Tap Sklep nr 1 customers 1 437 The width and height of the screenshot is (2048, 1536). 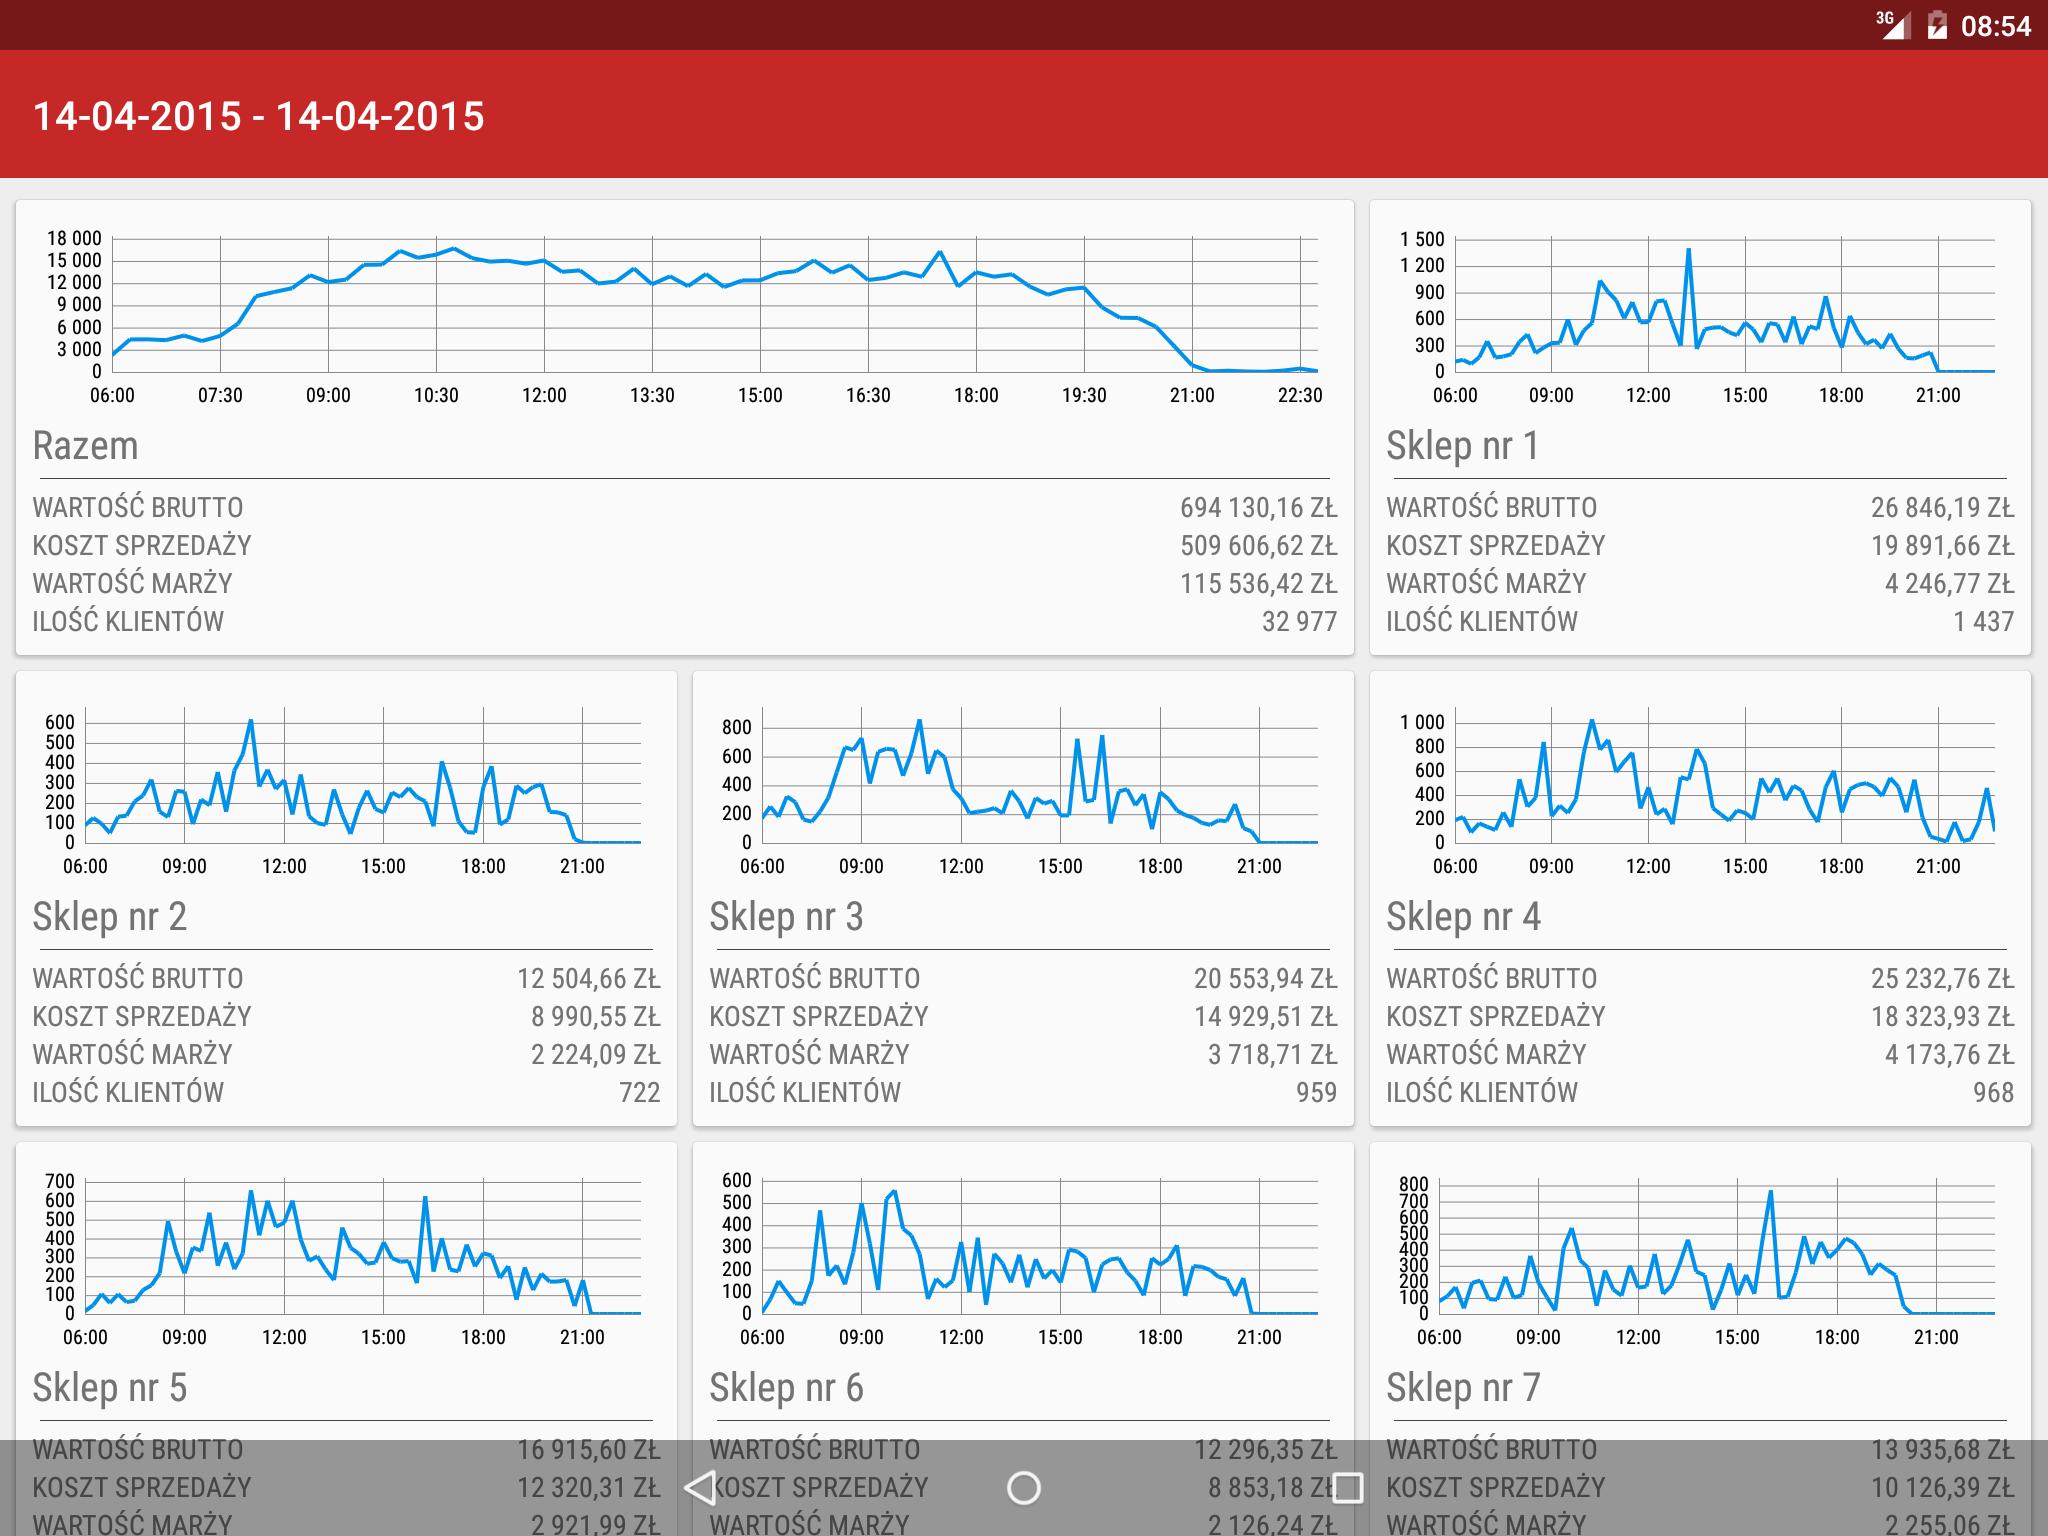click(1984, 621)
